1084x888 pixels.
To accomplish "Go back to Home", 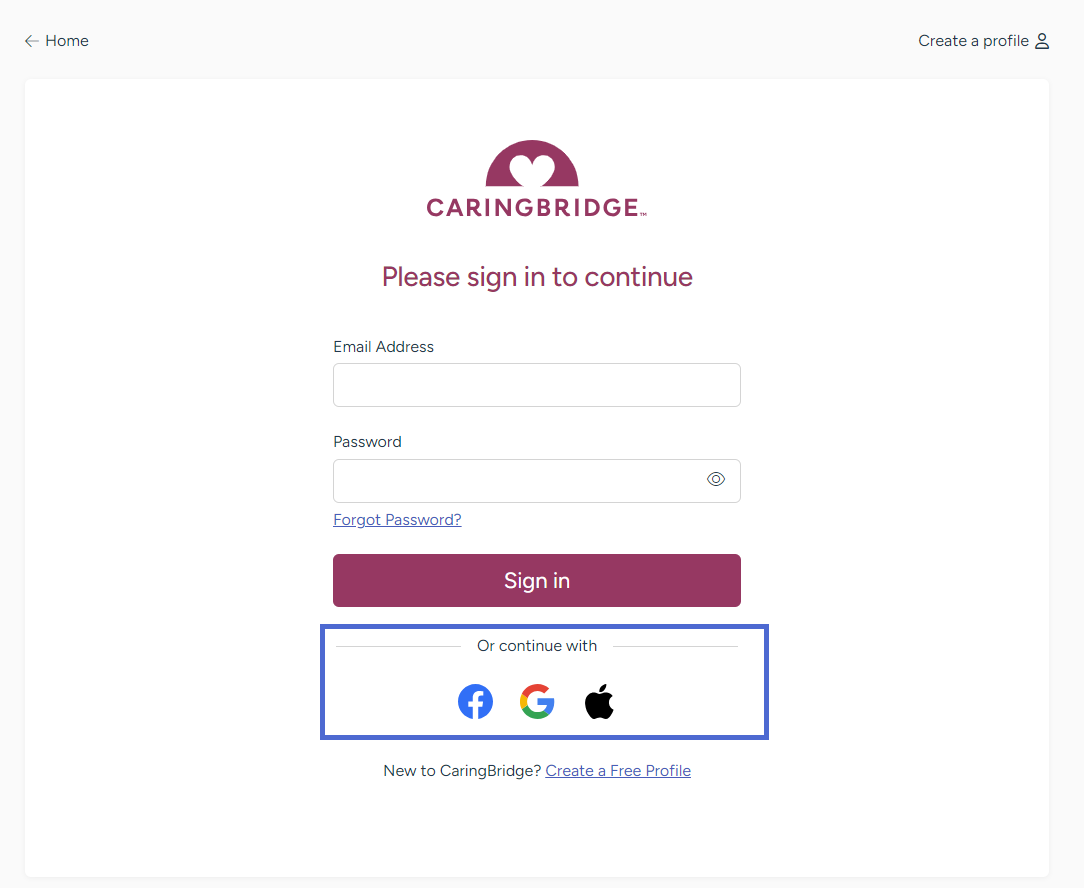I will tap(67, 41).
